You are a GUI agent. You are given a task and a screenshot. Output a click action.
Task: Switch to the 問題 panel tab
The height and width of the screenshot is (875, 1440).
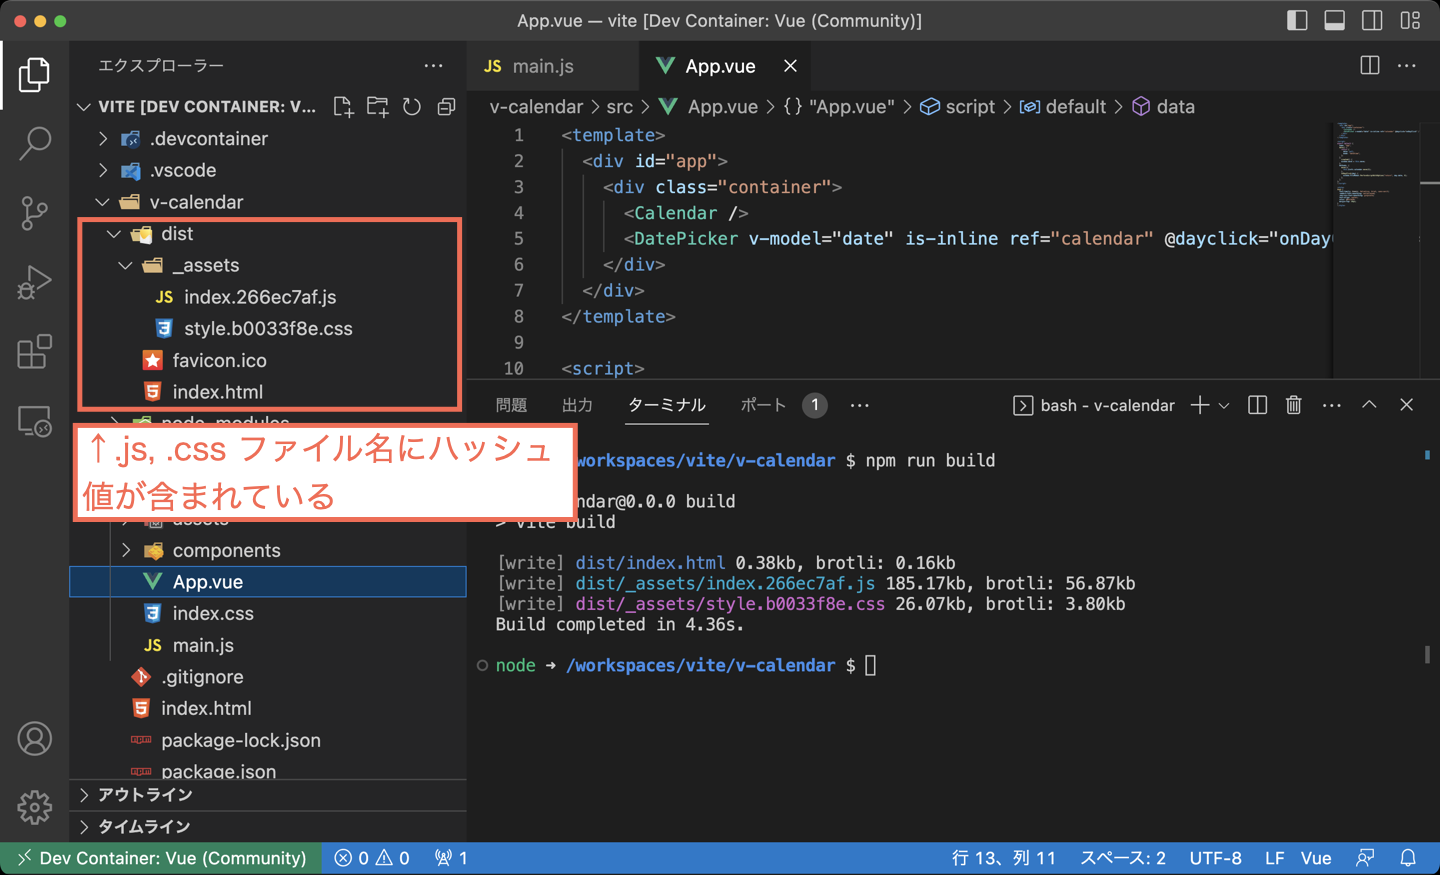511,405
